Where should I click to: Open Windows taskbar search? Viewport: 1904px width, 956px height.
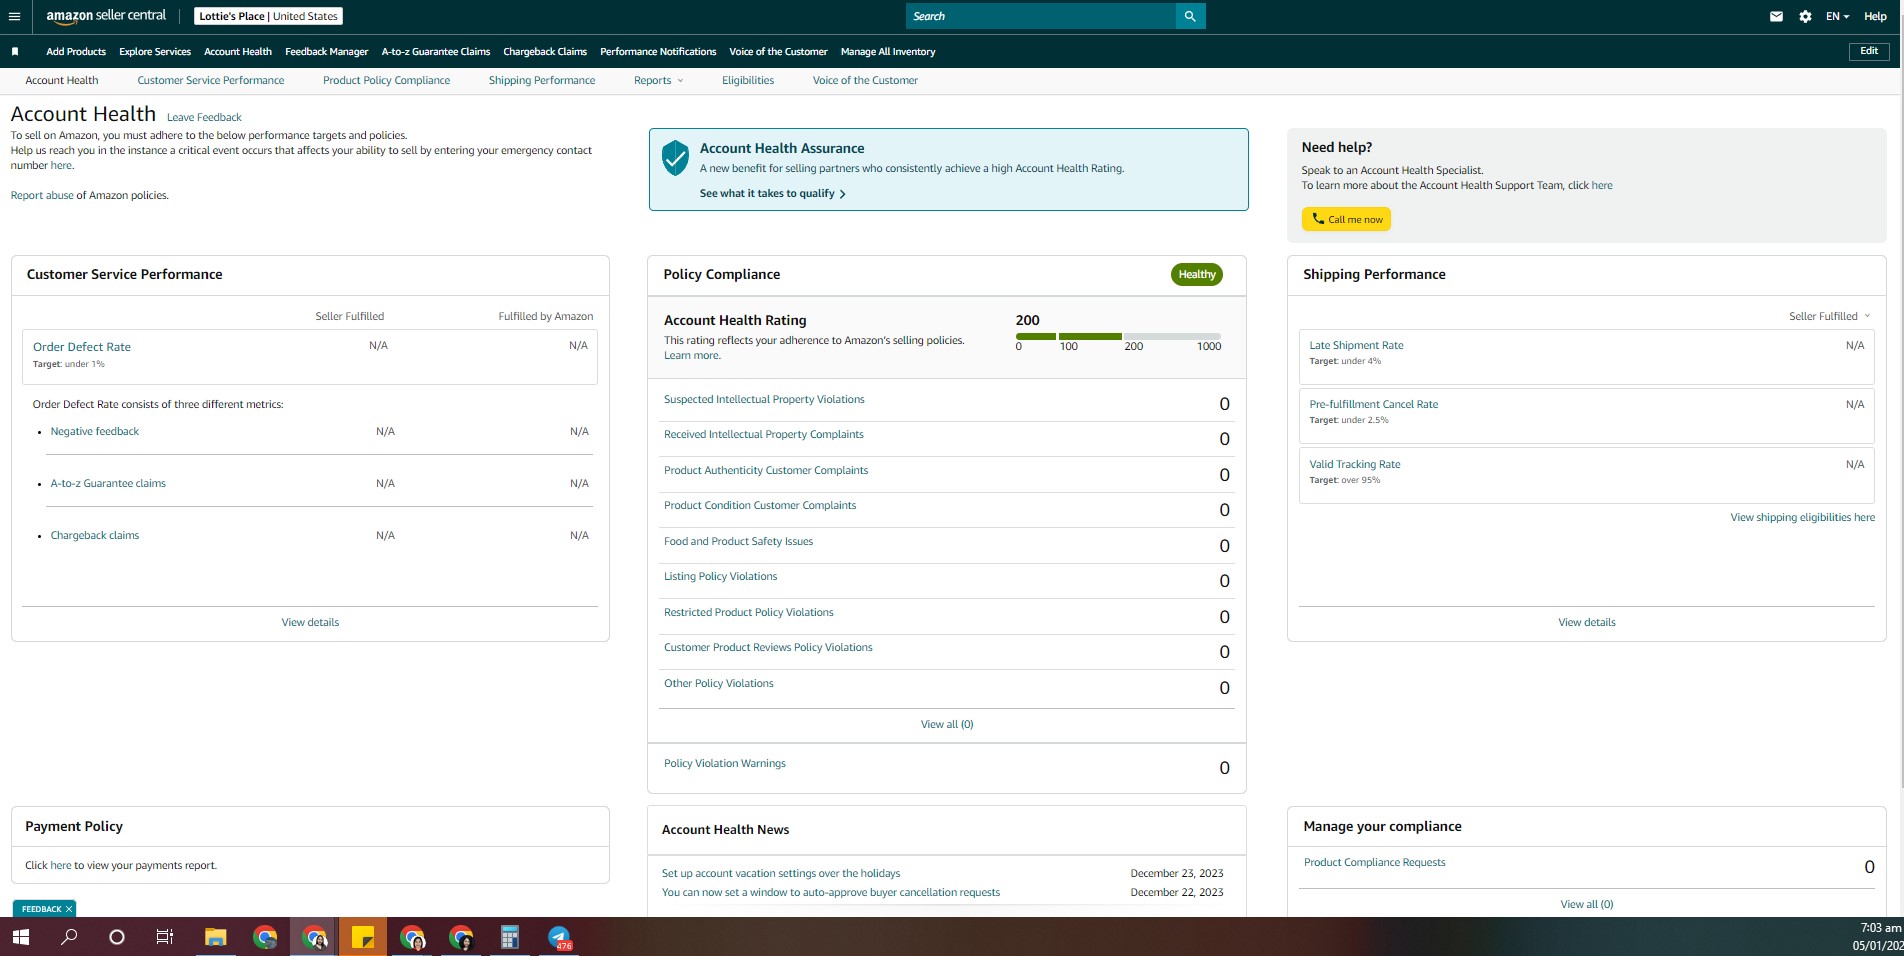69,937
